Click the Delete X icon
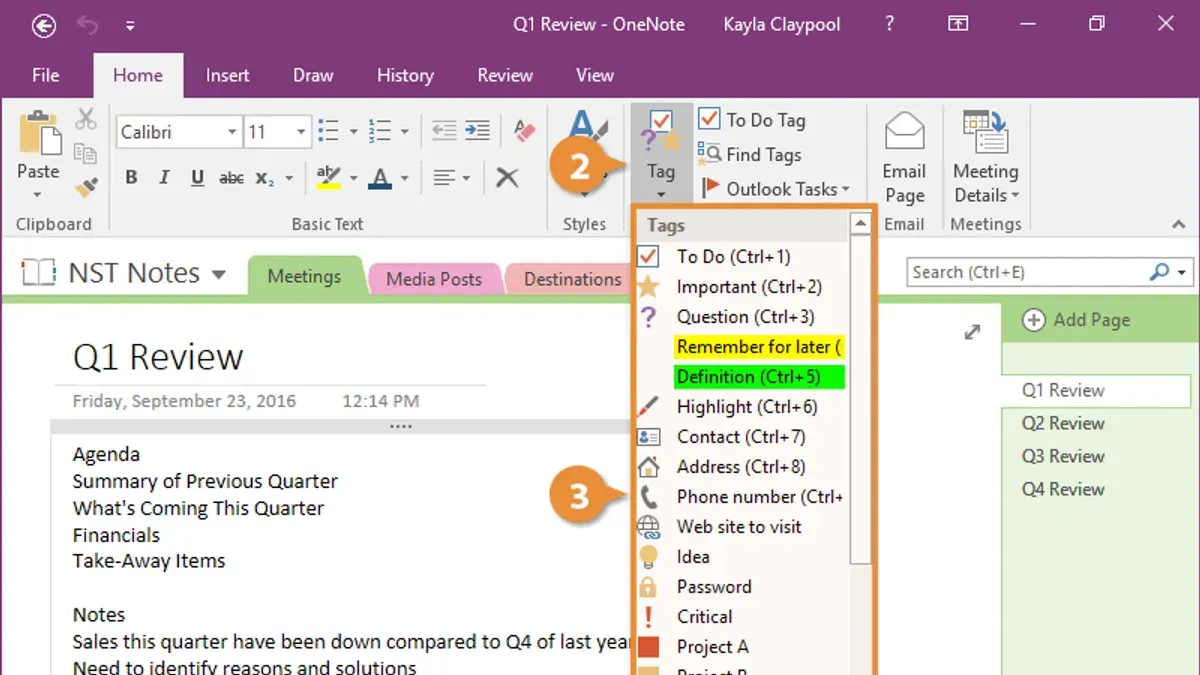 (507, 178)
